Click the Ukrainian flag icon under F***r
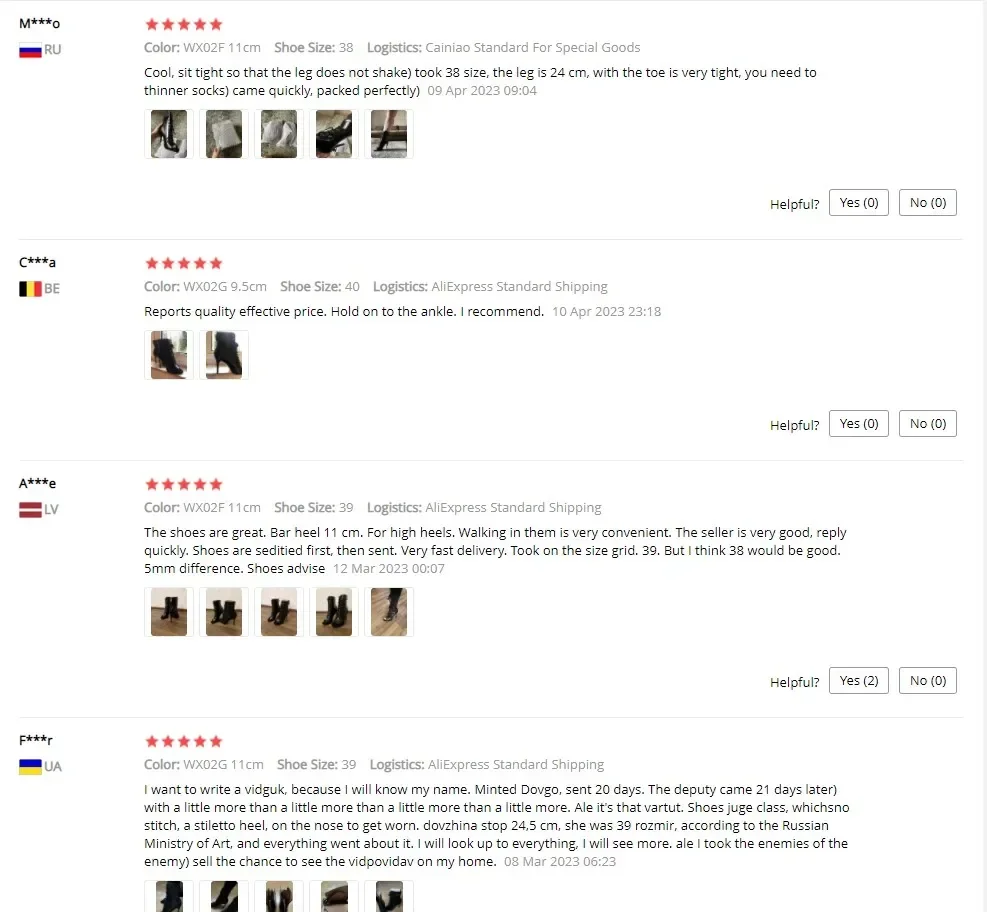Screen dimensions: 987x912 [30, 767]
